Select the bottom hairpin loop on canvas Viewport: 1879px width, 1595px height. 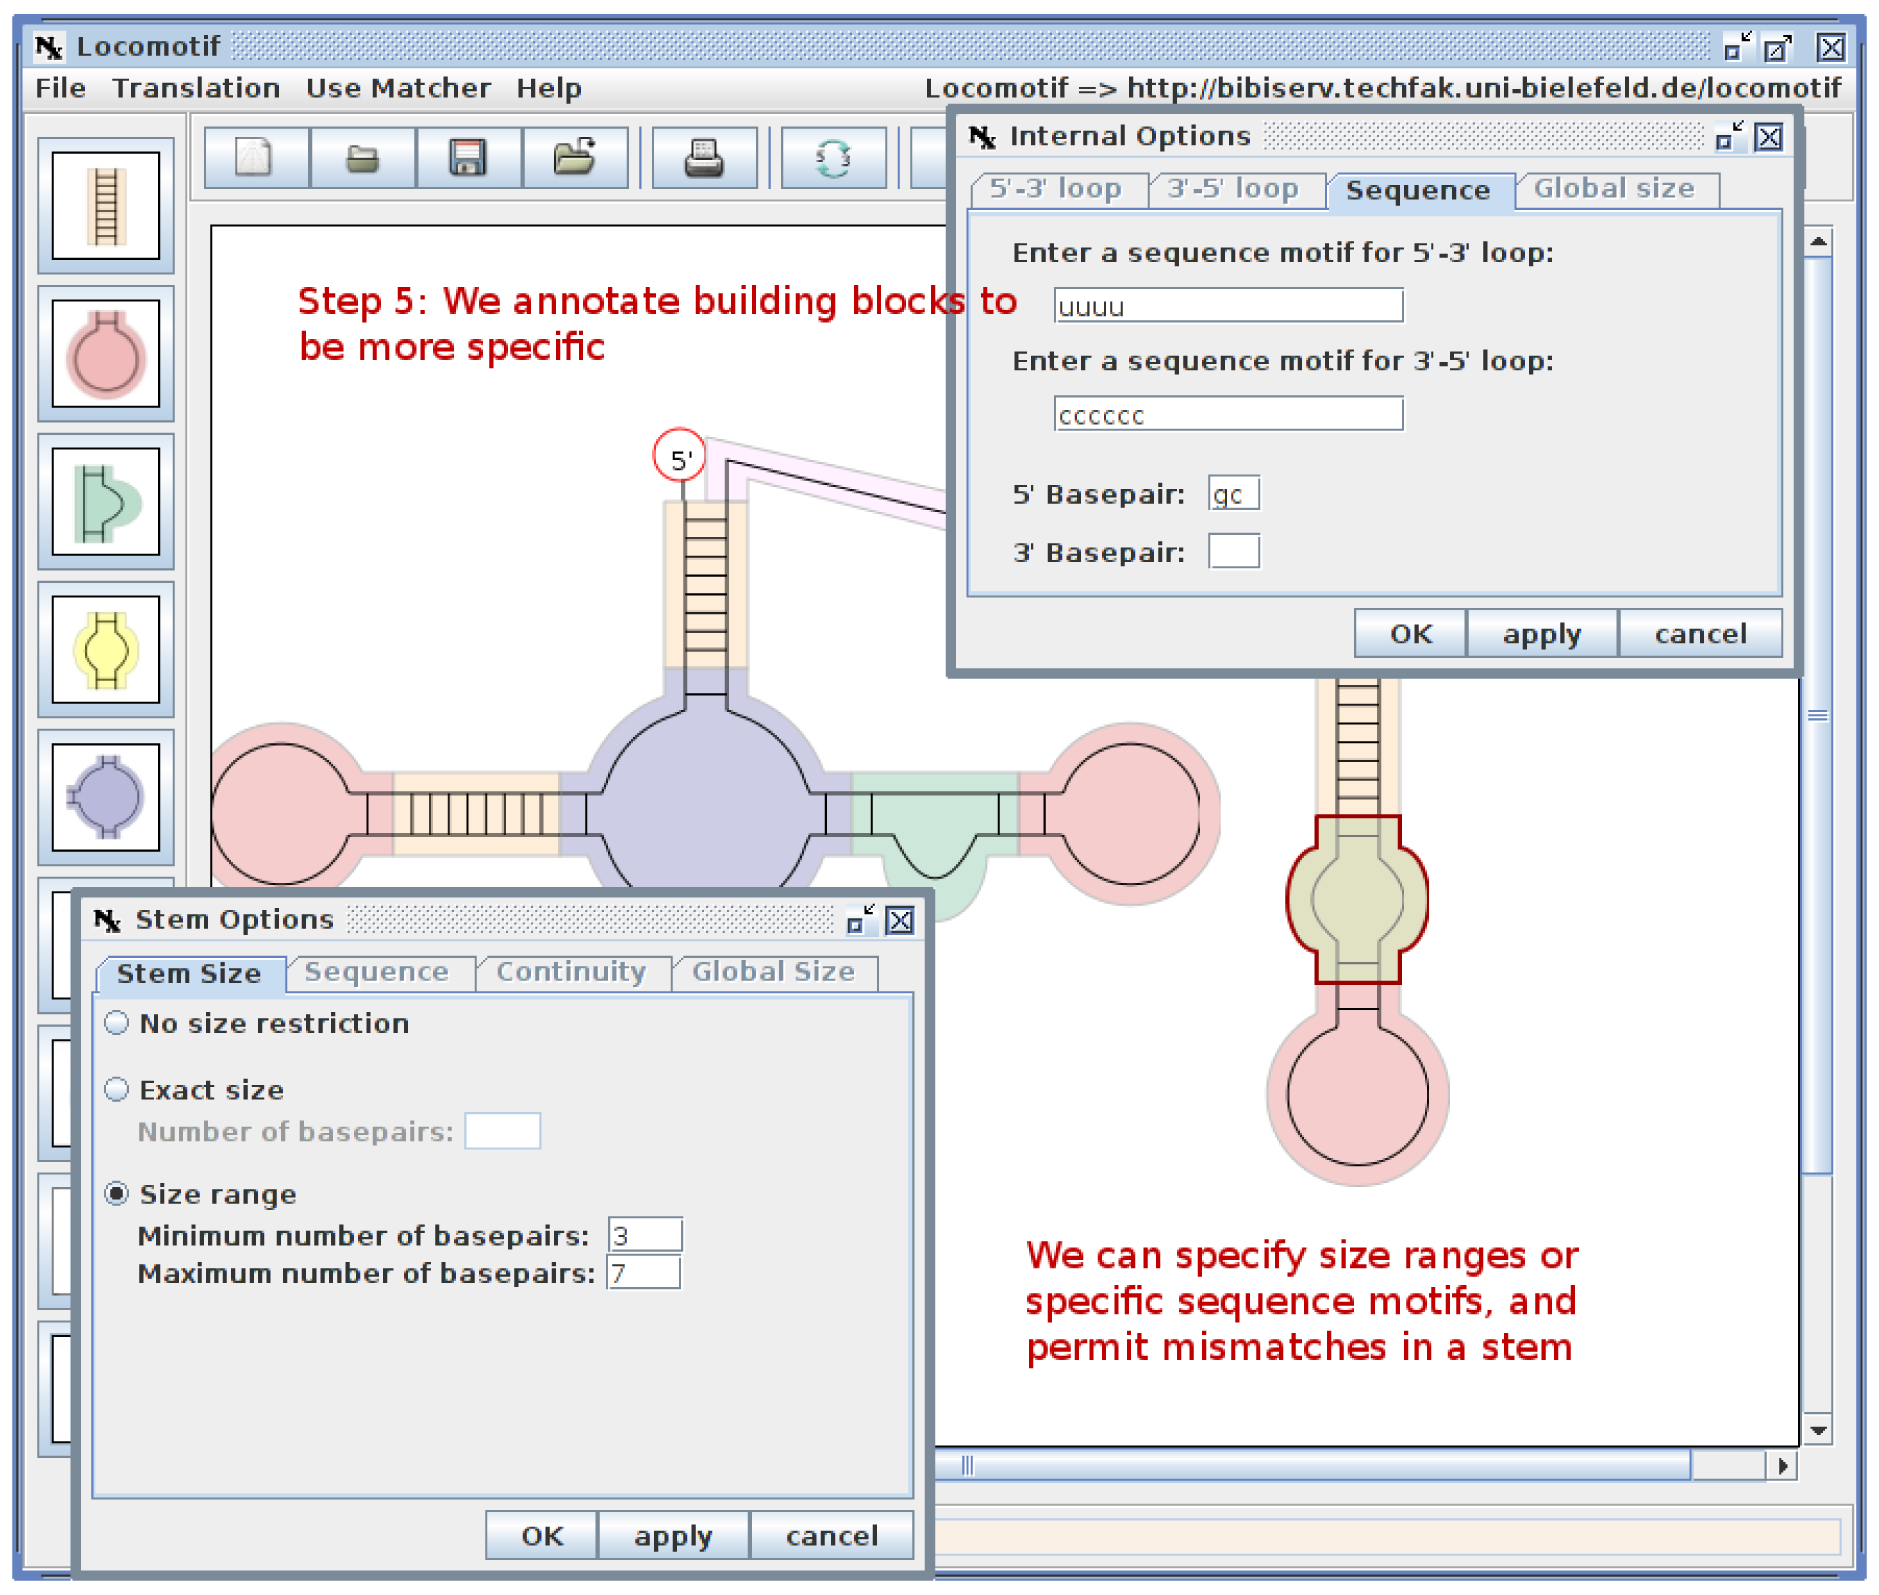pos(1357,1095)
